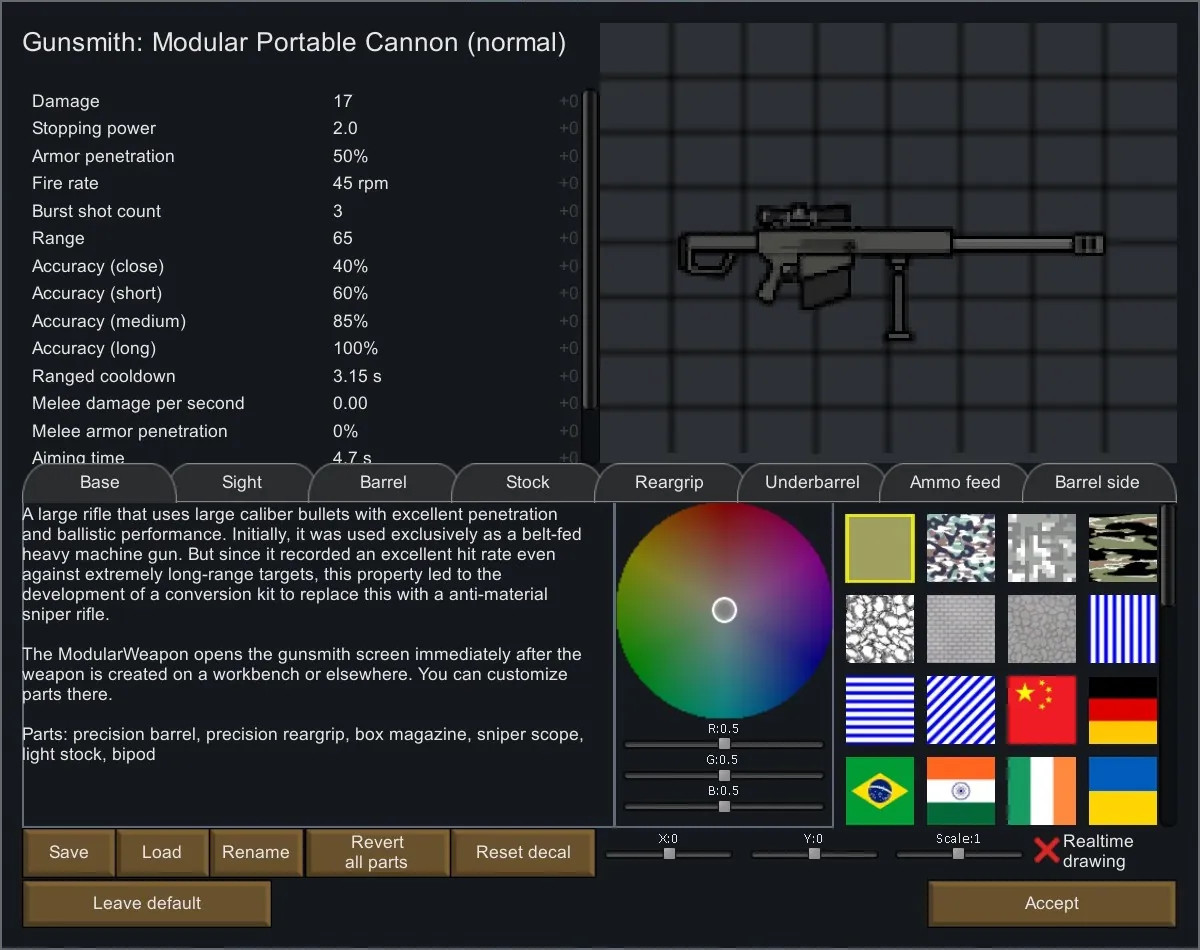This screenshot has height=950, width=1200.
Task: Select the India flag decal
Action: pos(961,791)
